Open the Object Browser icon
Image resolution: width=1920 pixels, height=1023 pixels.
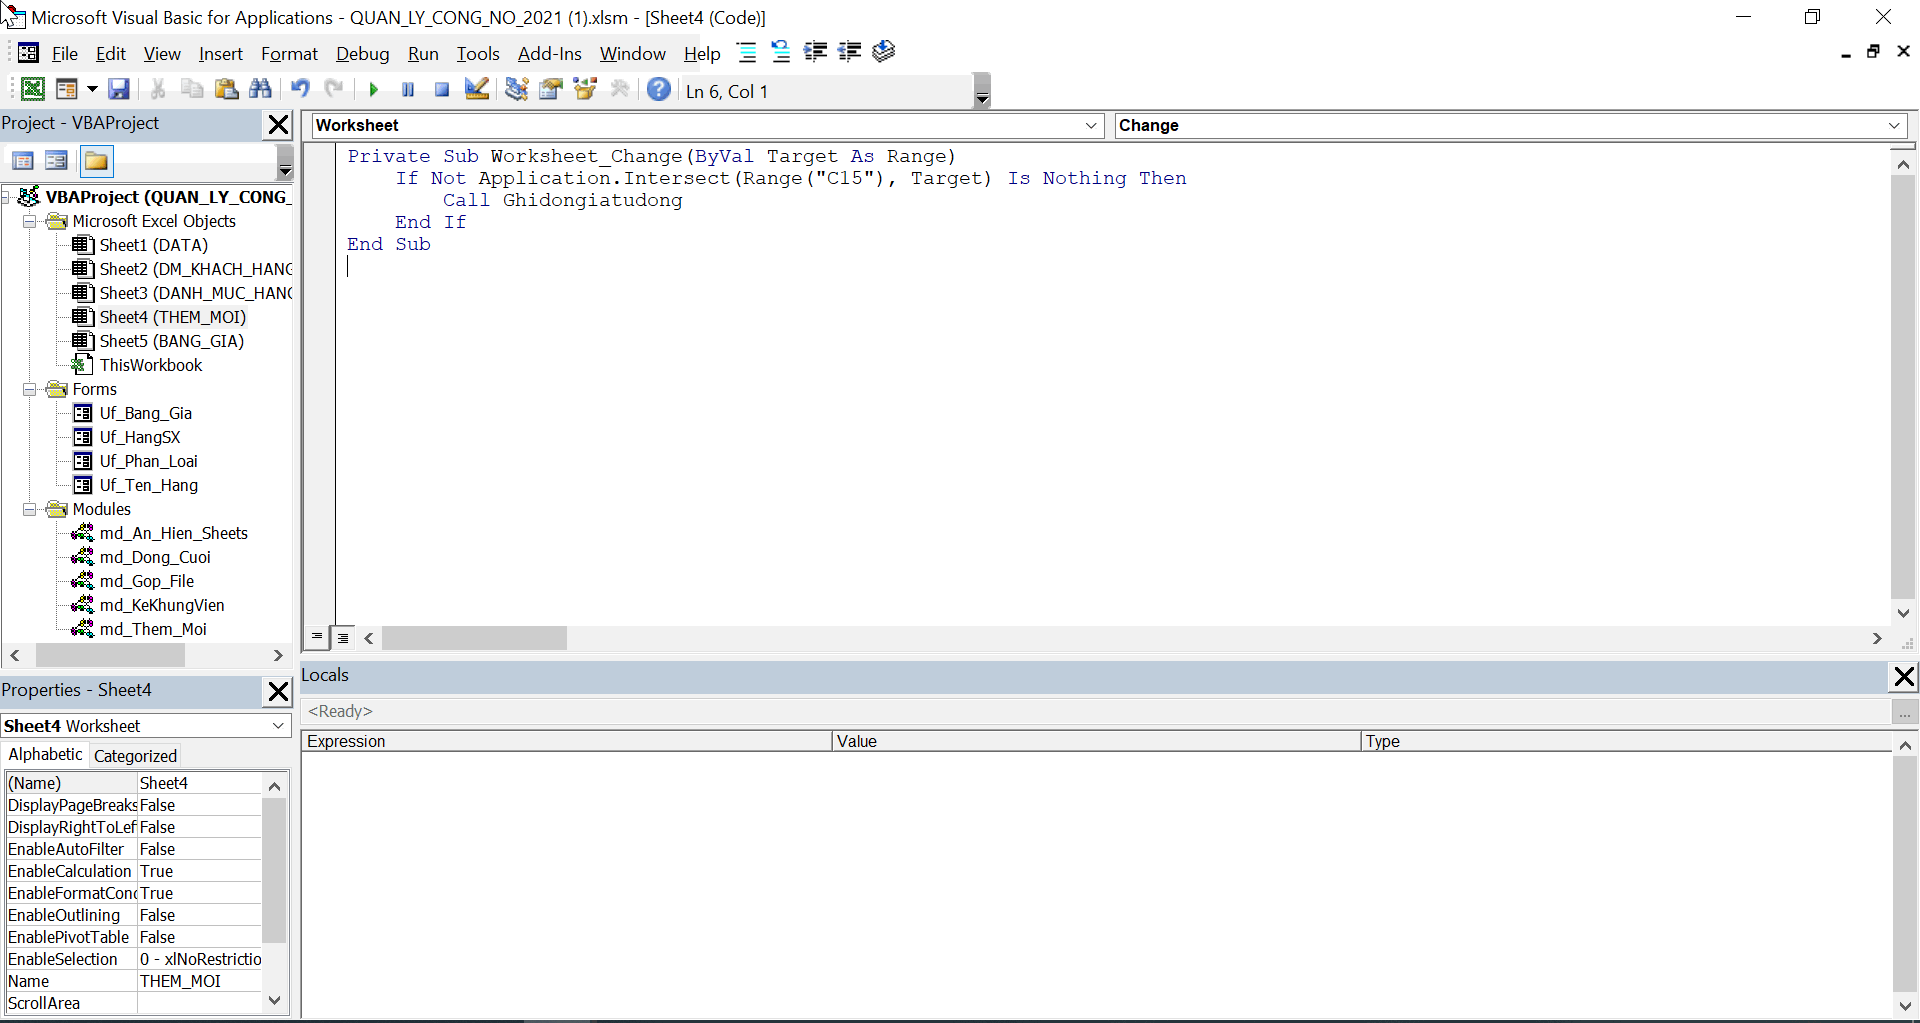coord(585,90)
